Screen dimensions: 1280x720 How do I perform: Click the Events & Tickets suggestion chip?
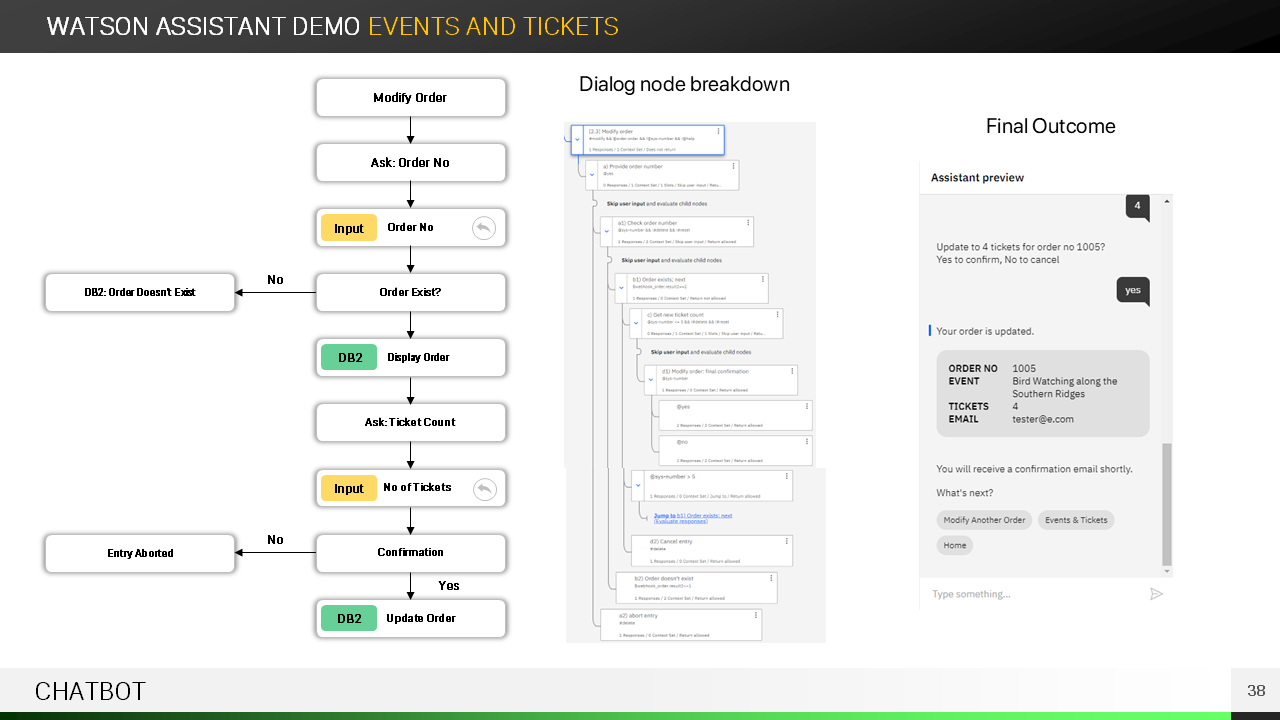[1076, 520]
